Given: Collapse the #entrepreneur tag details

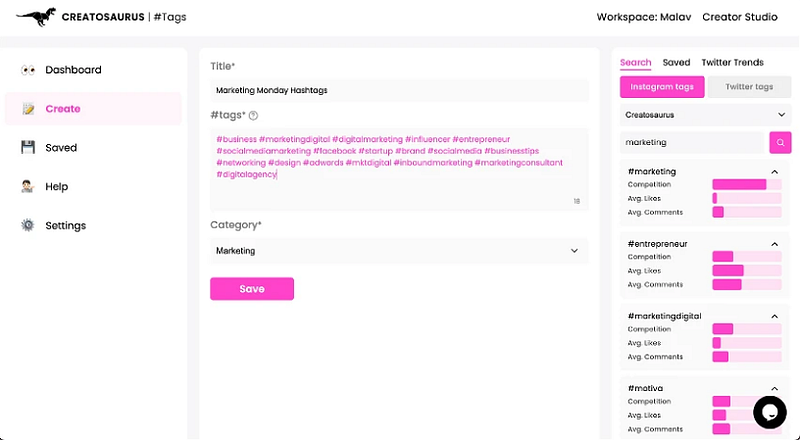Looking at the screenshot, I should (774, 244).
